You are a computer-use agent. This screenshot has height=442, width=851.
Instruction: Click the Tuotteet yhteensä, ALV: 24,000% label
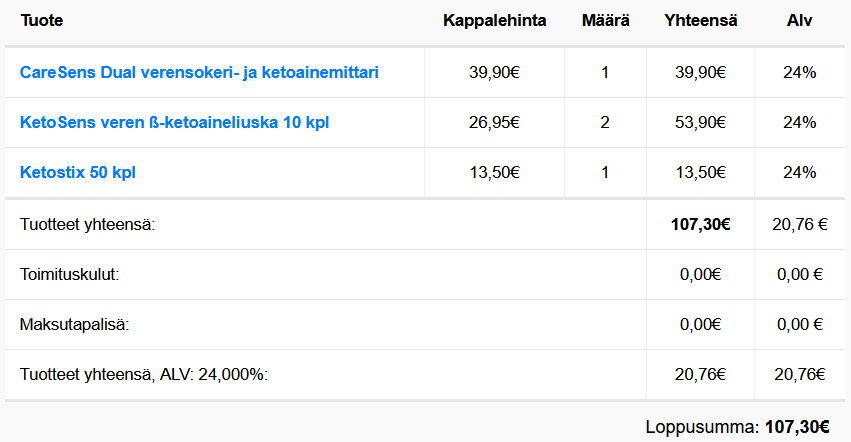click(x=144, y=375)
